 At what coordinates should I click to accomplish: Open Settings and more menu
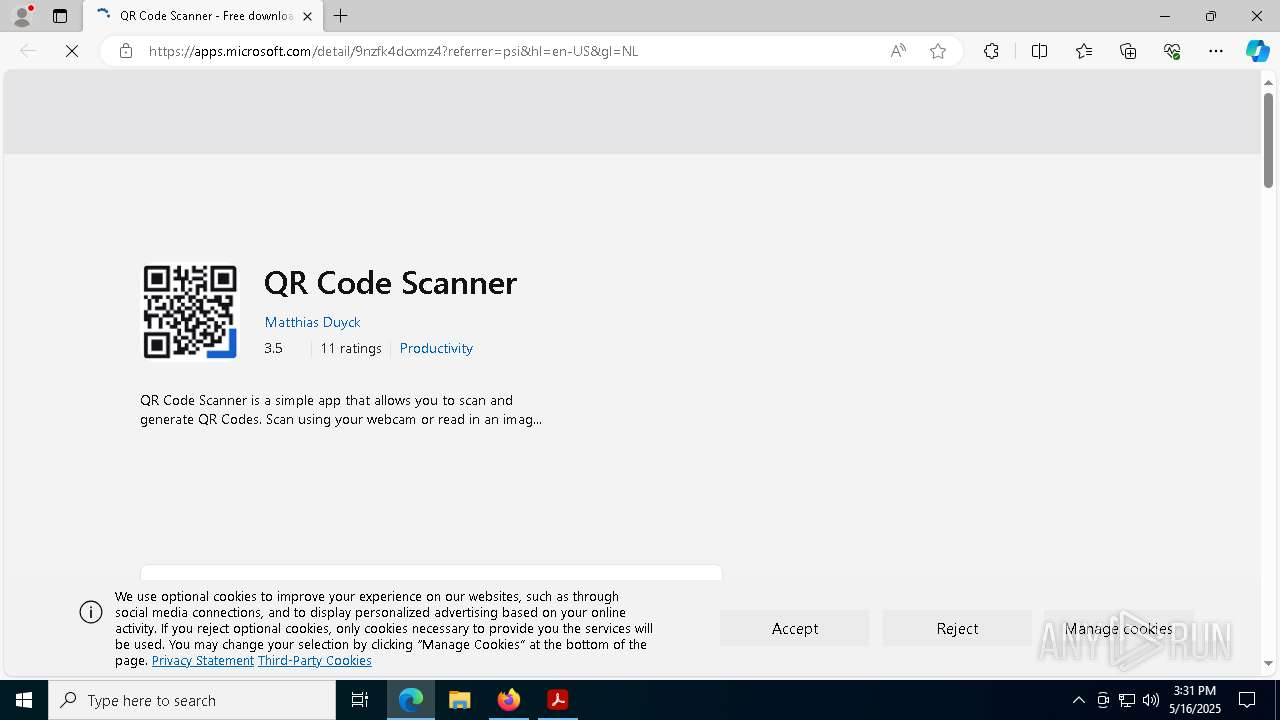[1216, 51]
